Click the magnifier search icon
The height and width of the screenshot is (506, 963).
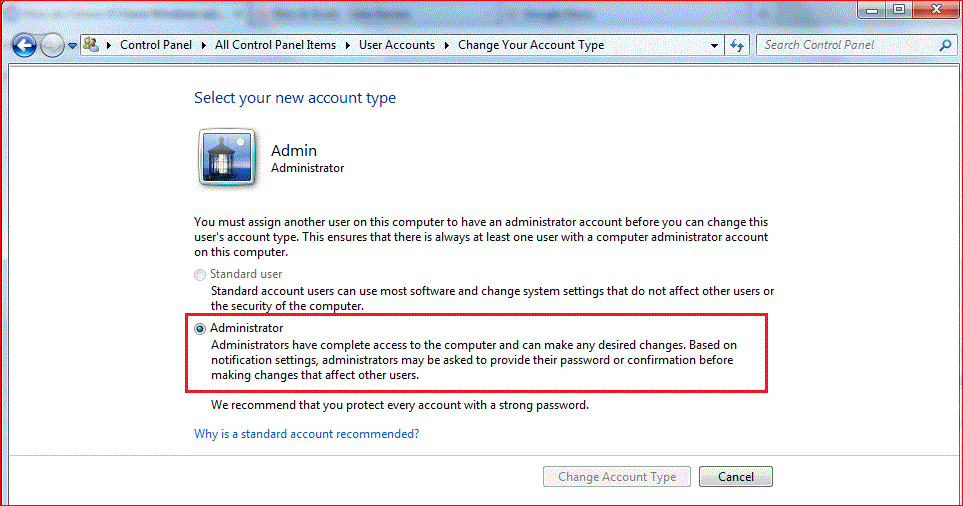946,45
